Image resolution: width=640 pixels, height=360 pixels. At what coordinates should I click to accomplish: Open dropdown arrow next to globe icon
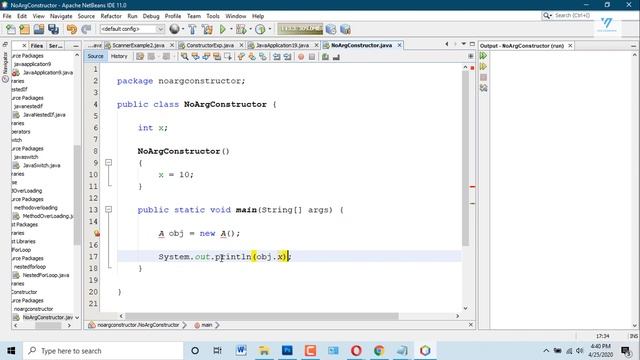pyautogui.click(x=182, y=29)
